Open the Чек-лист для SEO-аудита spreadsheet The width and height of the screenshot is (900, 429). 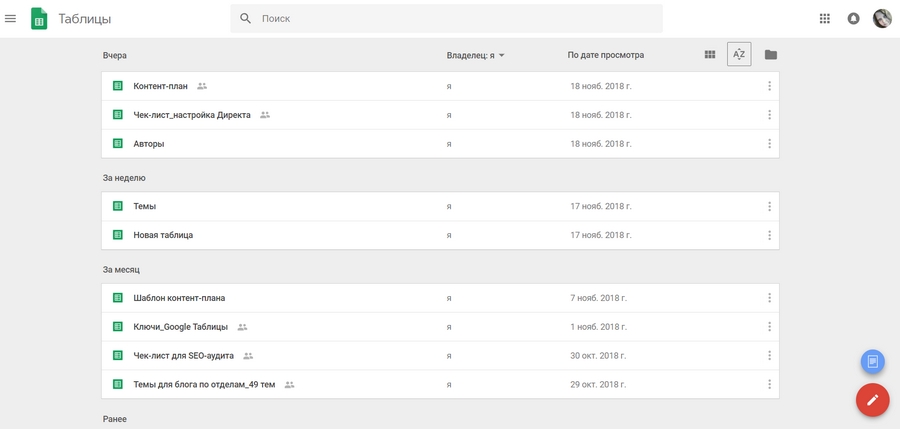coord(183,356)
